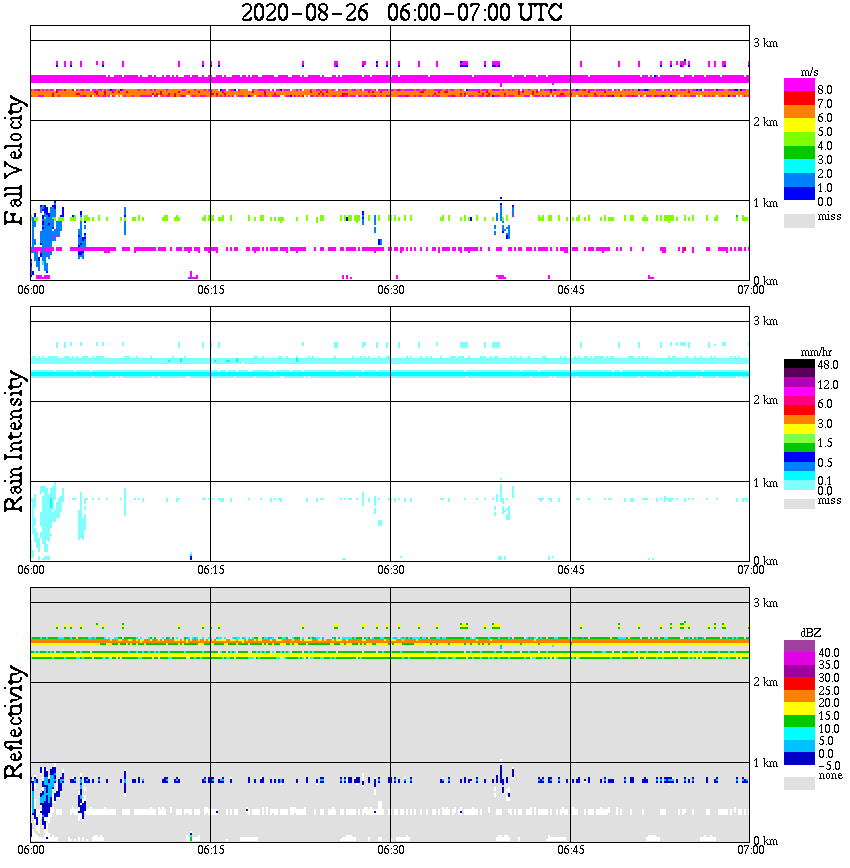Click the '3 km' label on the Fall Velocity plot
Screen dimensions: 850x868
(766, 43)
